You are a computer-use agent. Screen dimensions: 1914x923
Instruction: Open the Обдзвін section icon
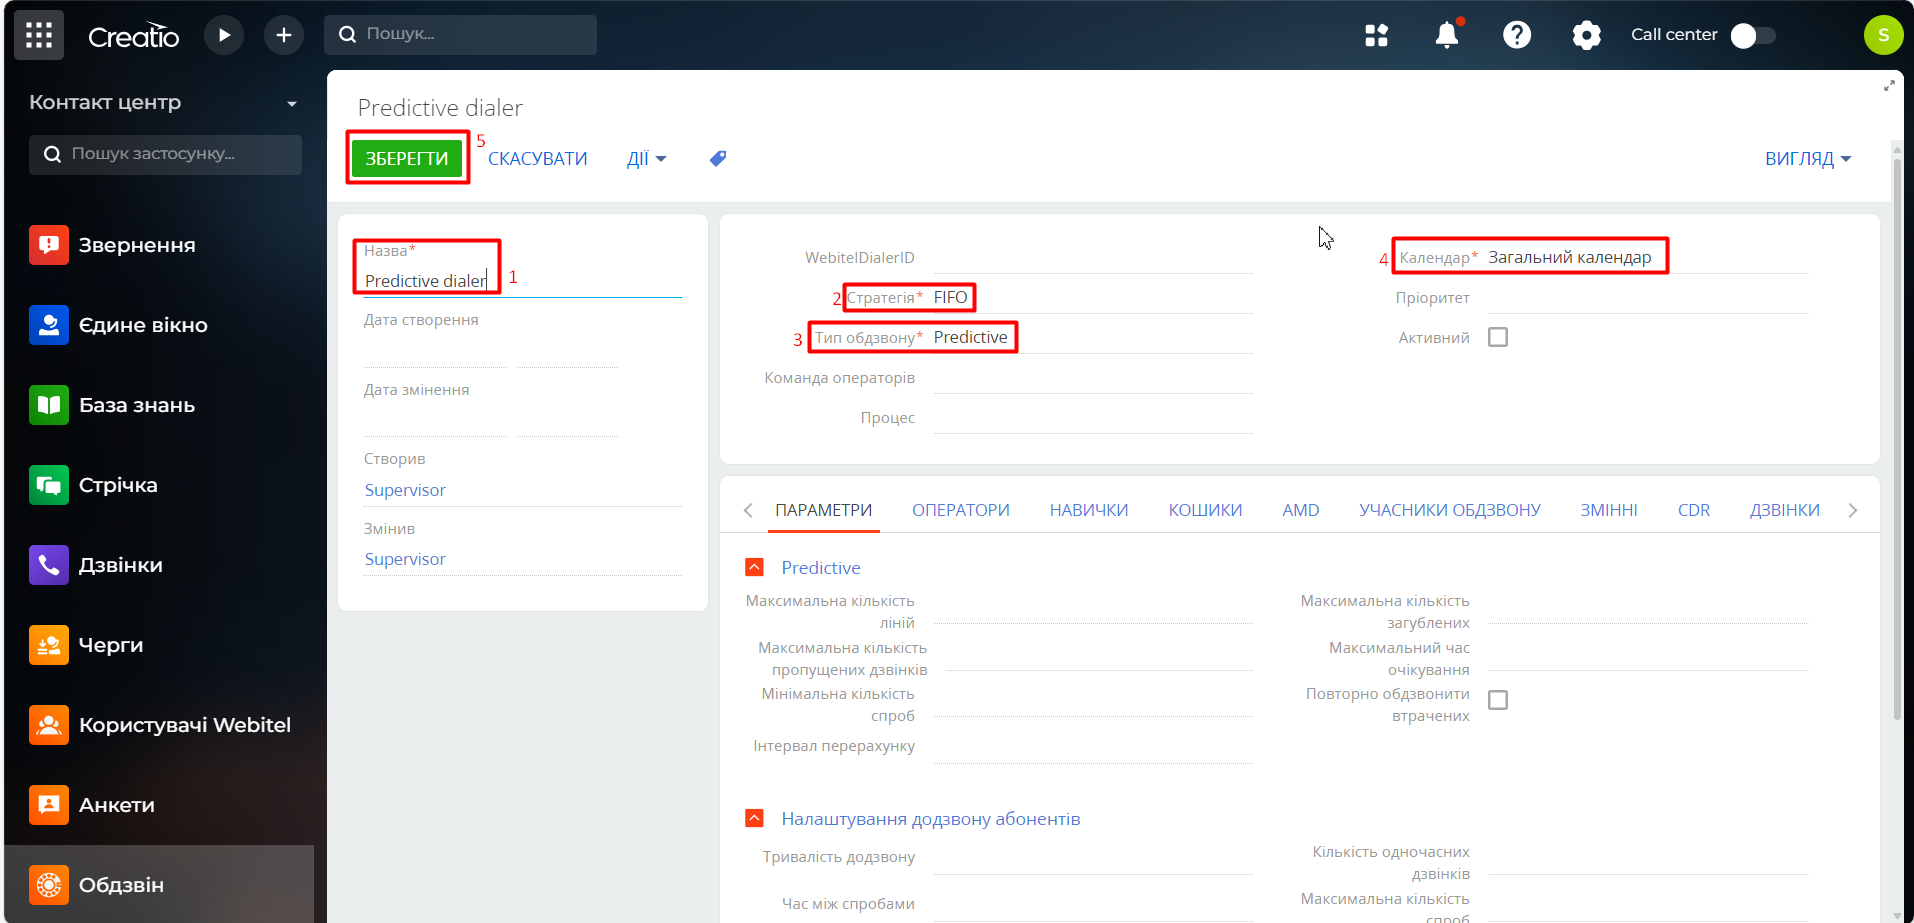[x=49, y=885]
